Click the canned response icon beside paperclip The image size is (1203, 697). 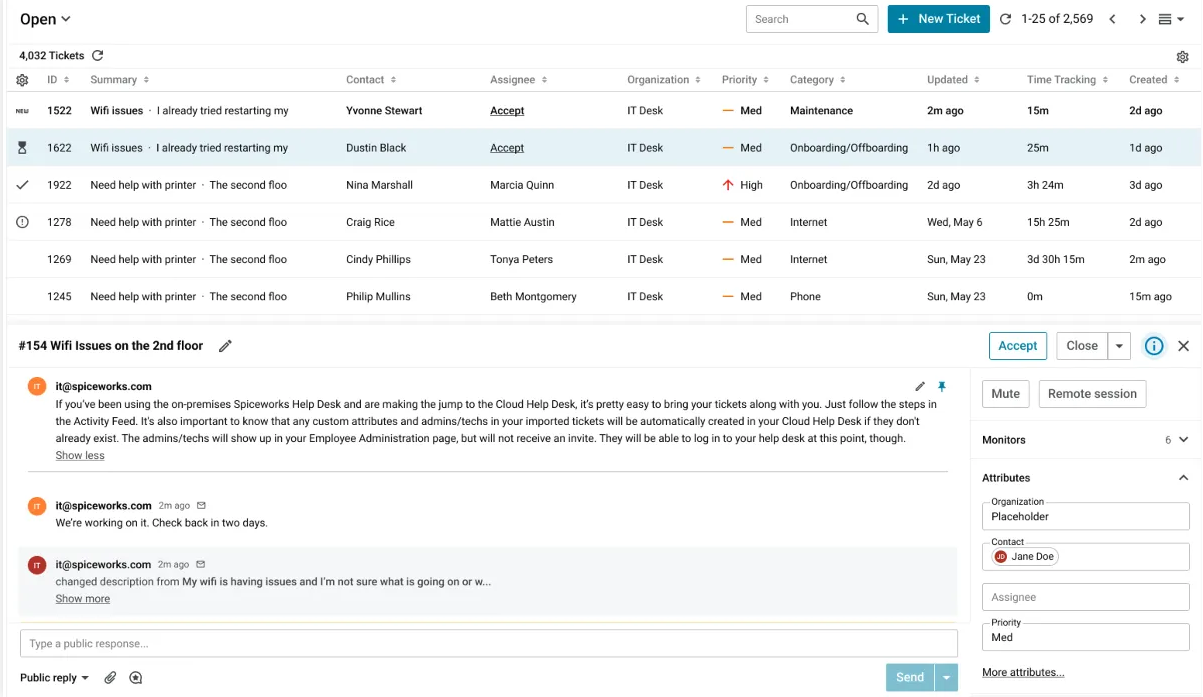136,678
